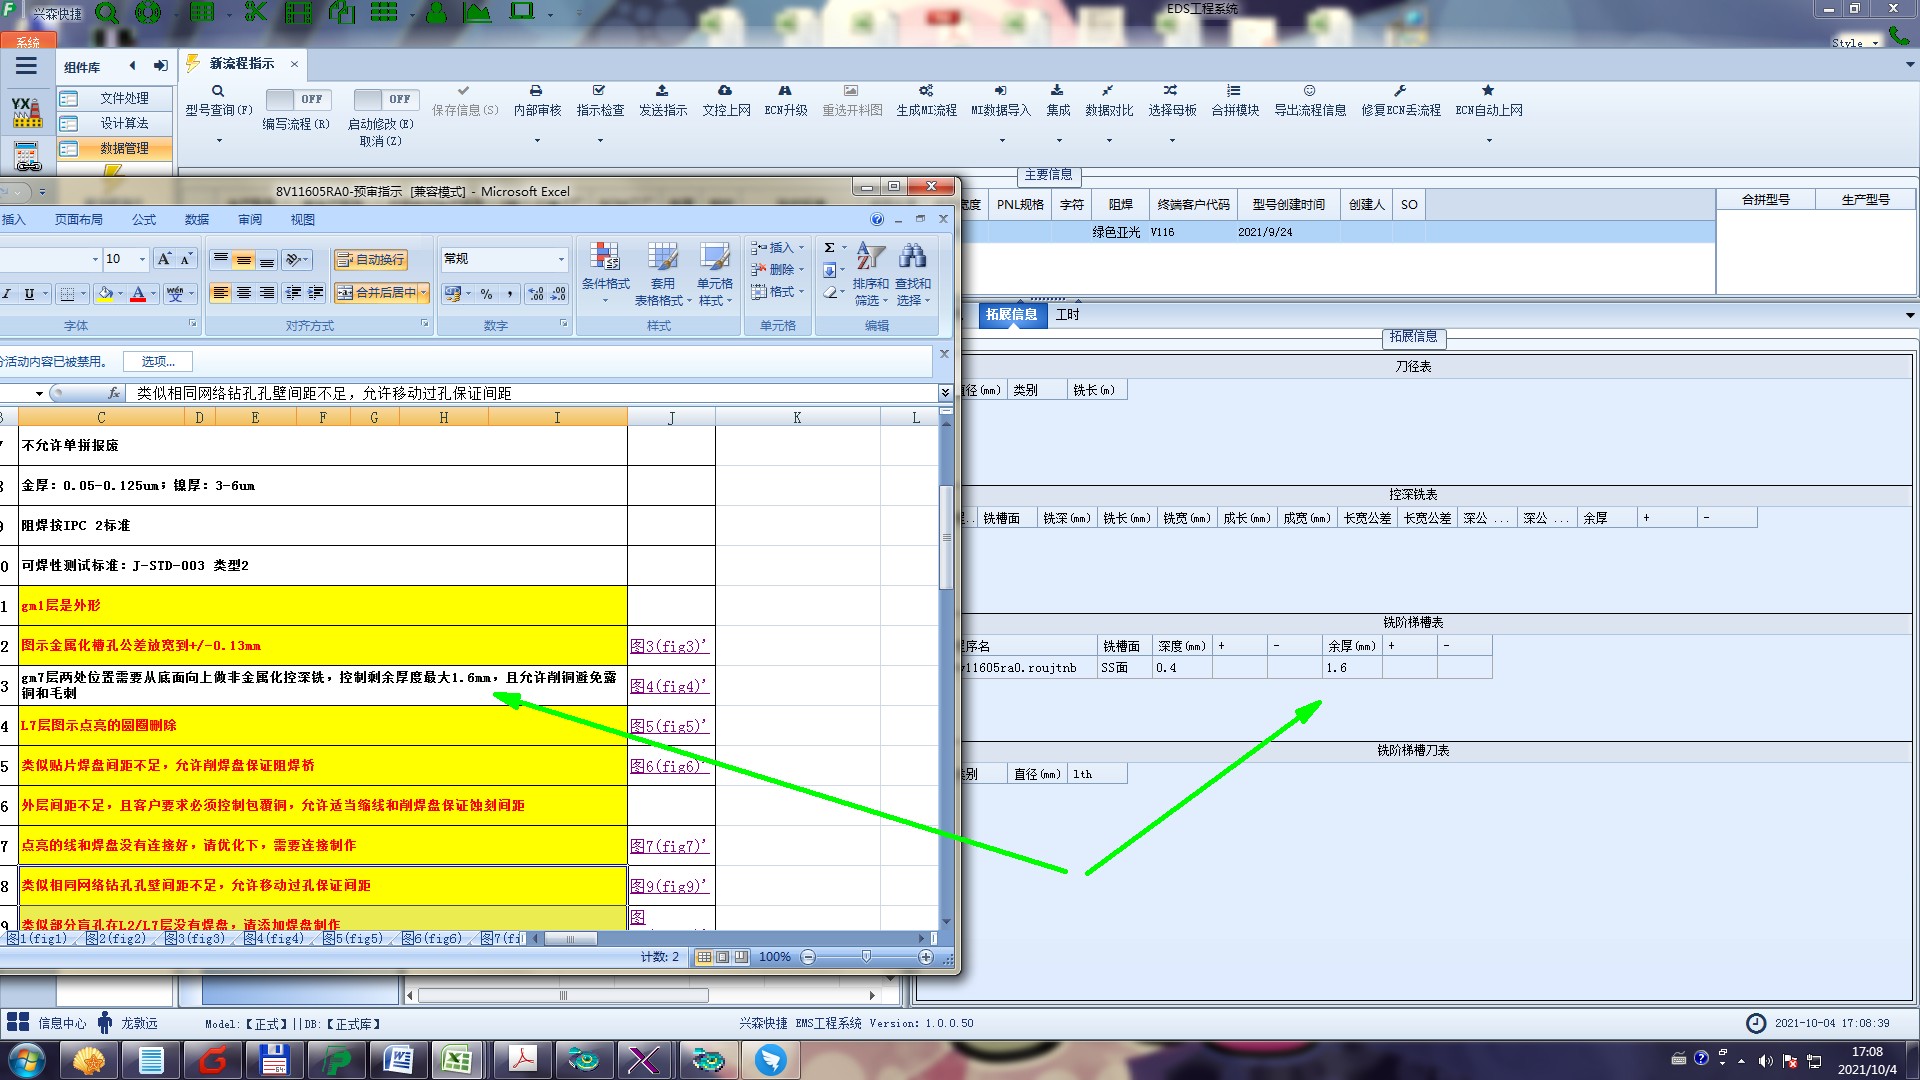Click the 信息中心 grid icon in status bar

pos(18,1022)
